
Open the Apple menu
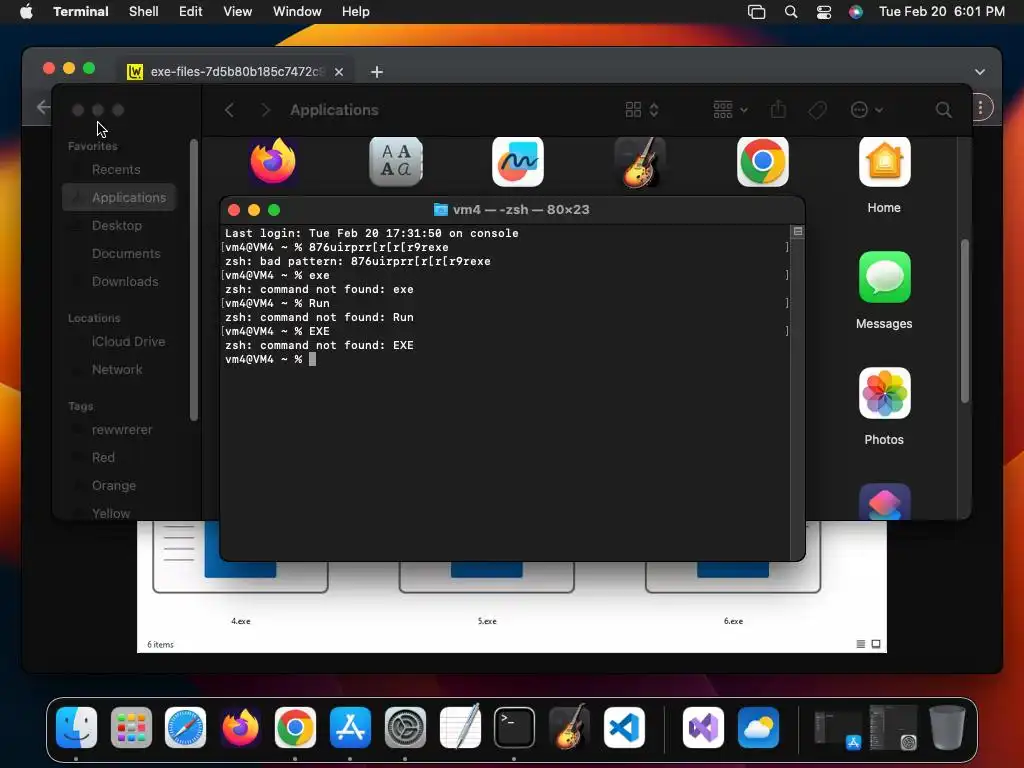coord(26,12)
